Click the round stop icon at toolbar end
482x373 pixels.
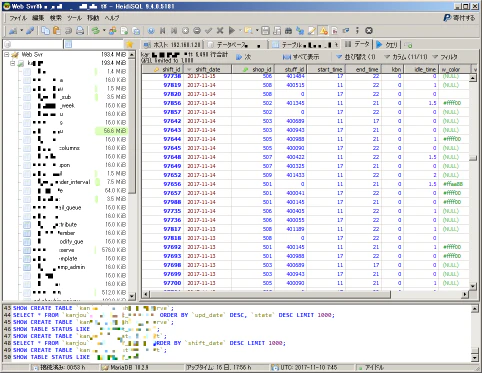coord(369,31)
